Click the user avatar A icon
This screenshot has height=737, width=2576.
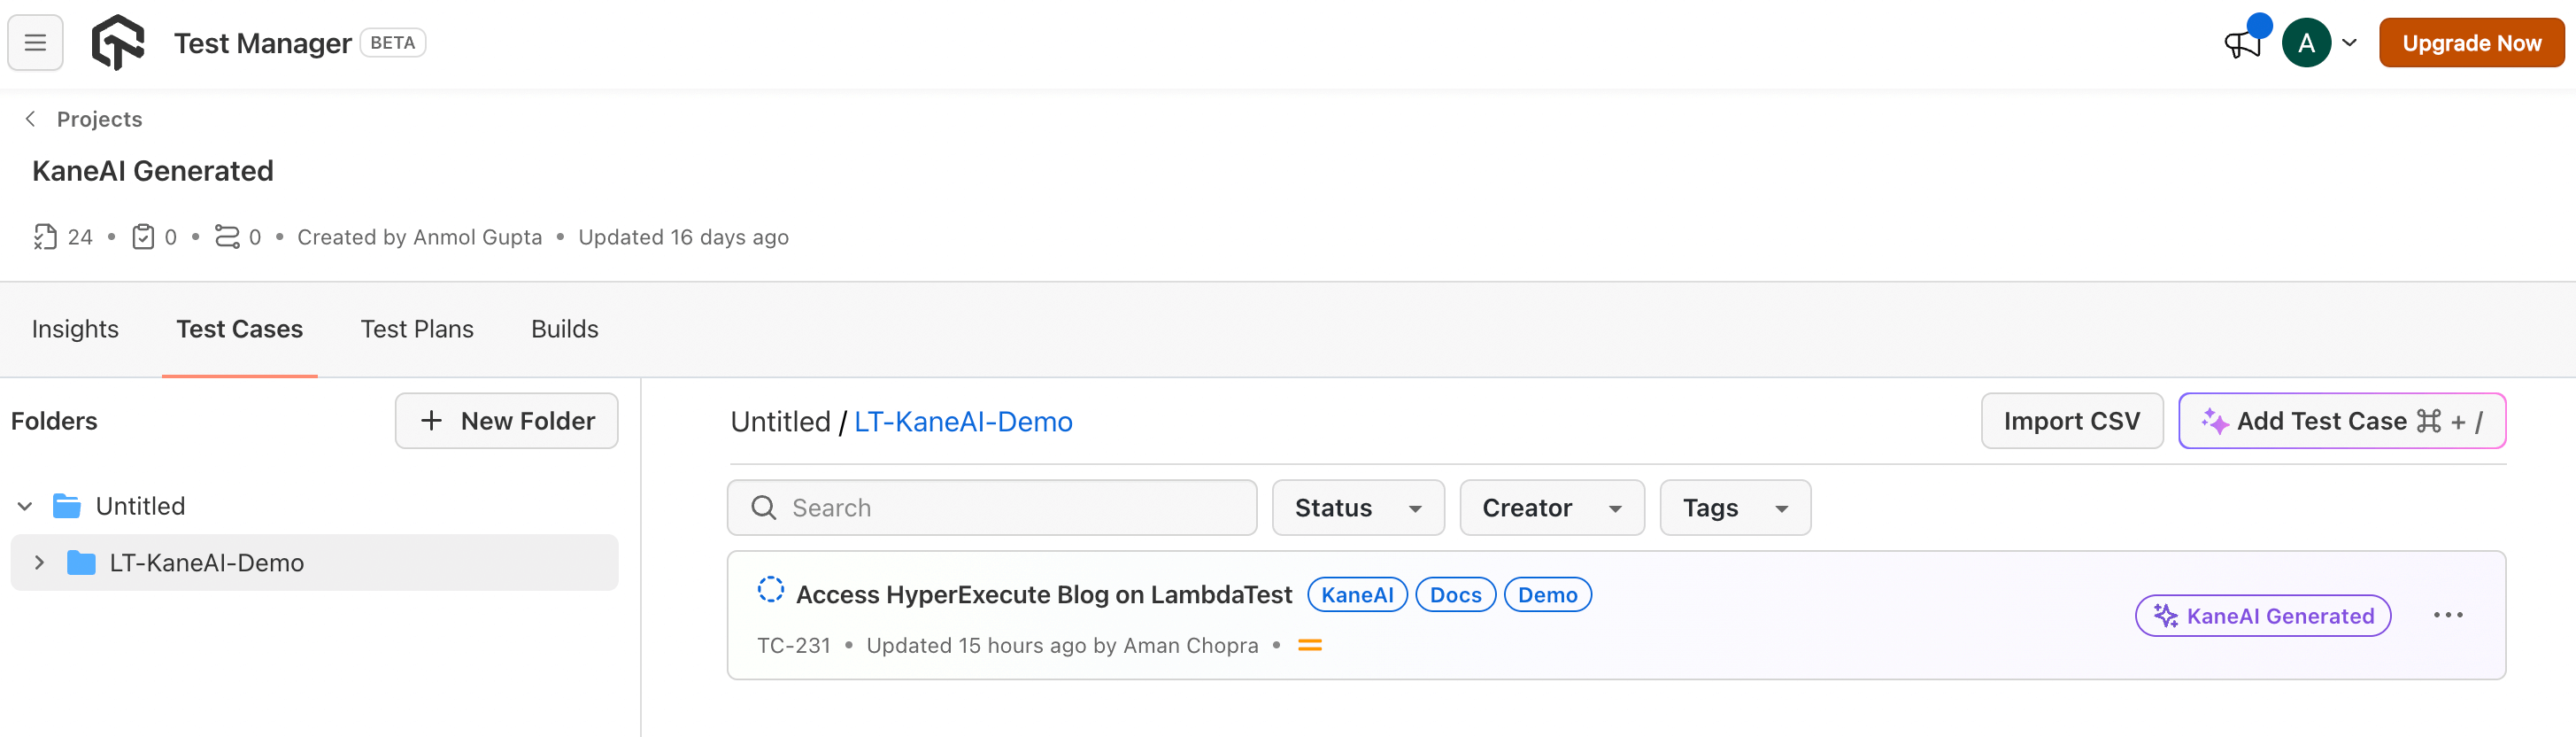[2306, 43]
